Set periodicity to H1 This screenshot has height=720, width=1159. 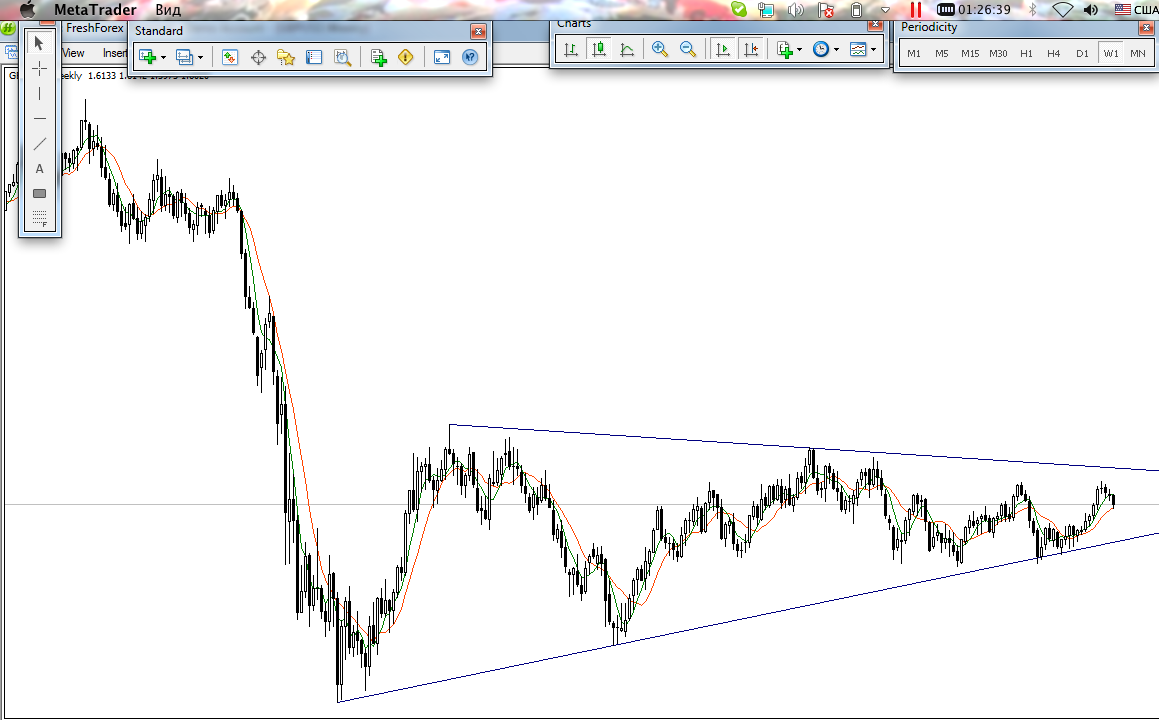point(1026,53)
